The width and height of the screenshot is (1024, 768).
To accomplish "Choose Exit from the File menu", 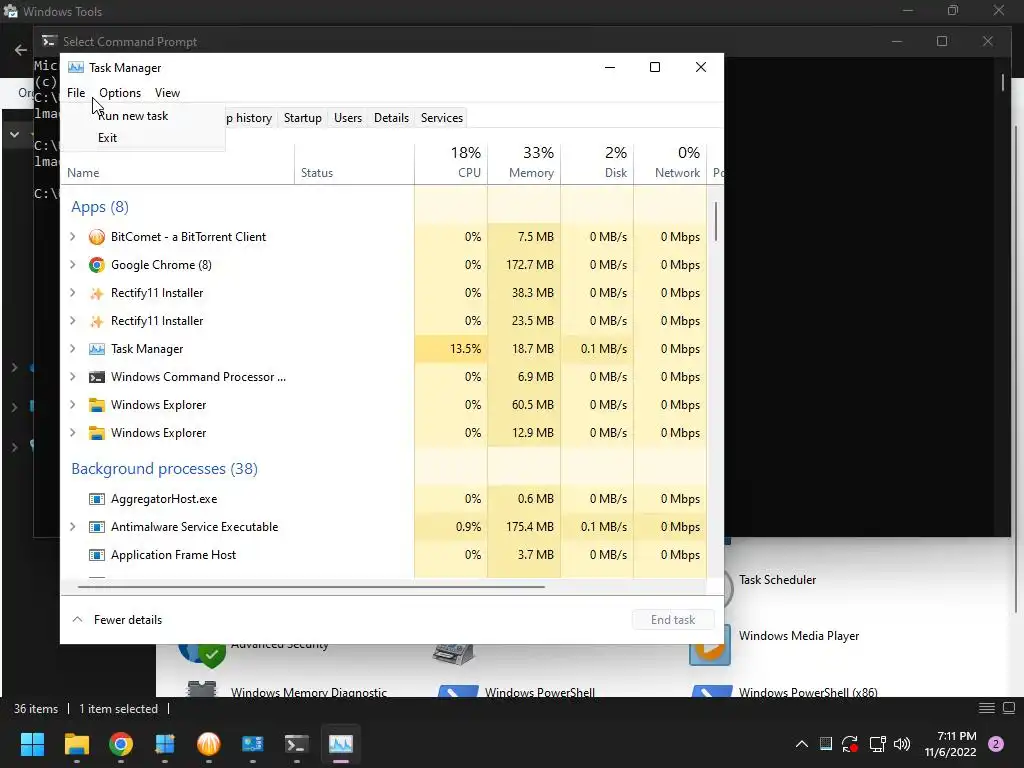I will [x=142, y=138].
